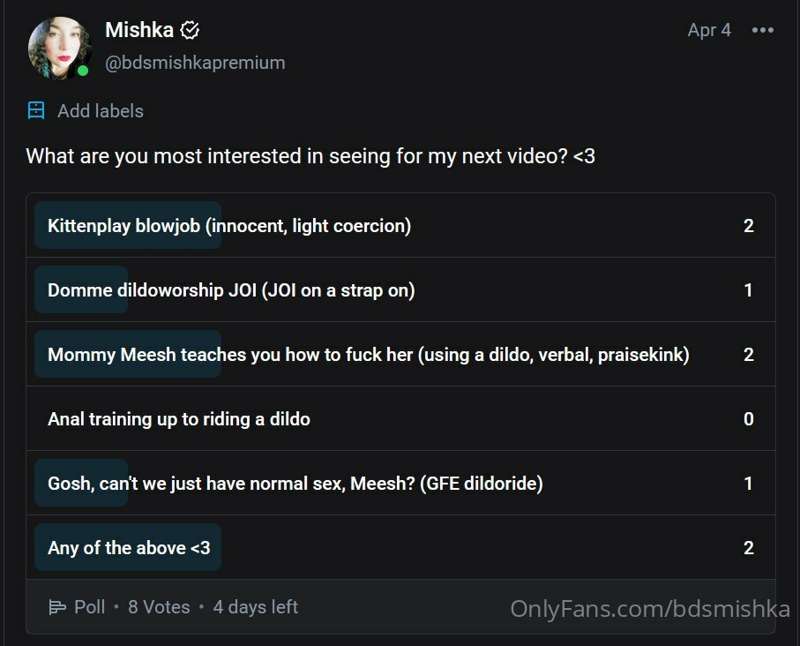Click the post question text about next video
Screen dimensions: 800x646
coord(311,156)
